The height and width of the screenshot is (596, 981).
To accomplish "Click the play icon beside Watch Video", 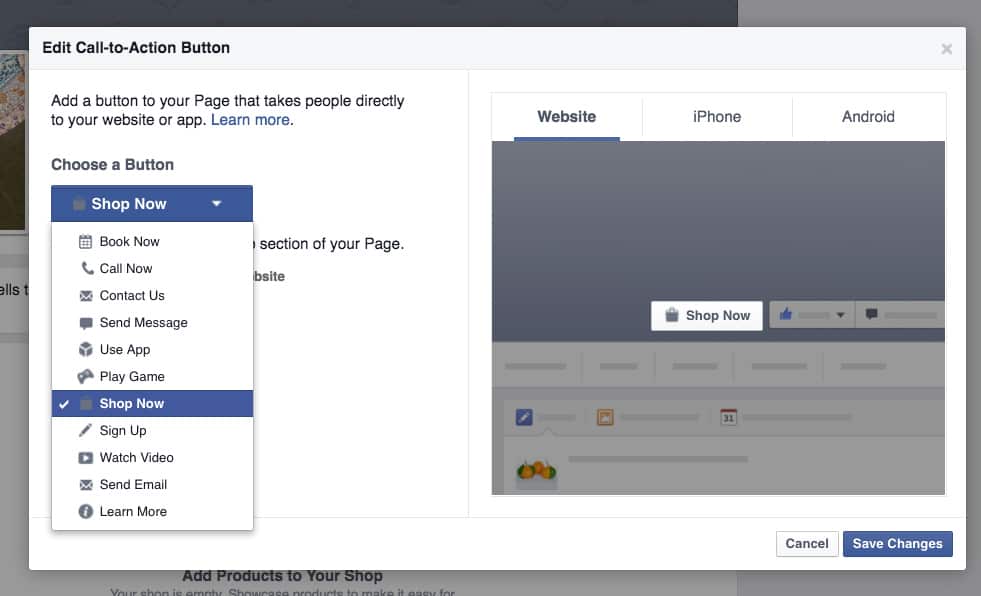I will point(86,458).
